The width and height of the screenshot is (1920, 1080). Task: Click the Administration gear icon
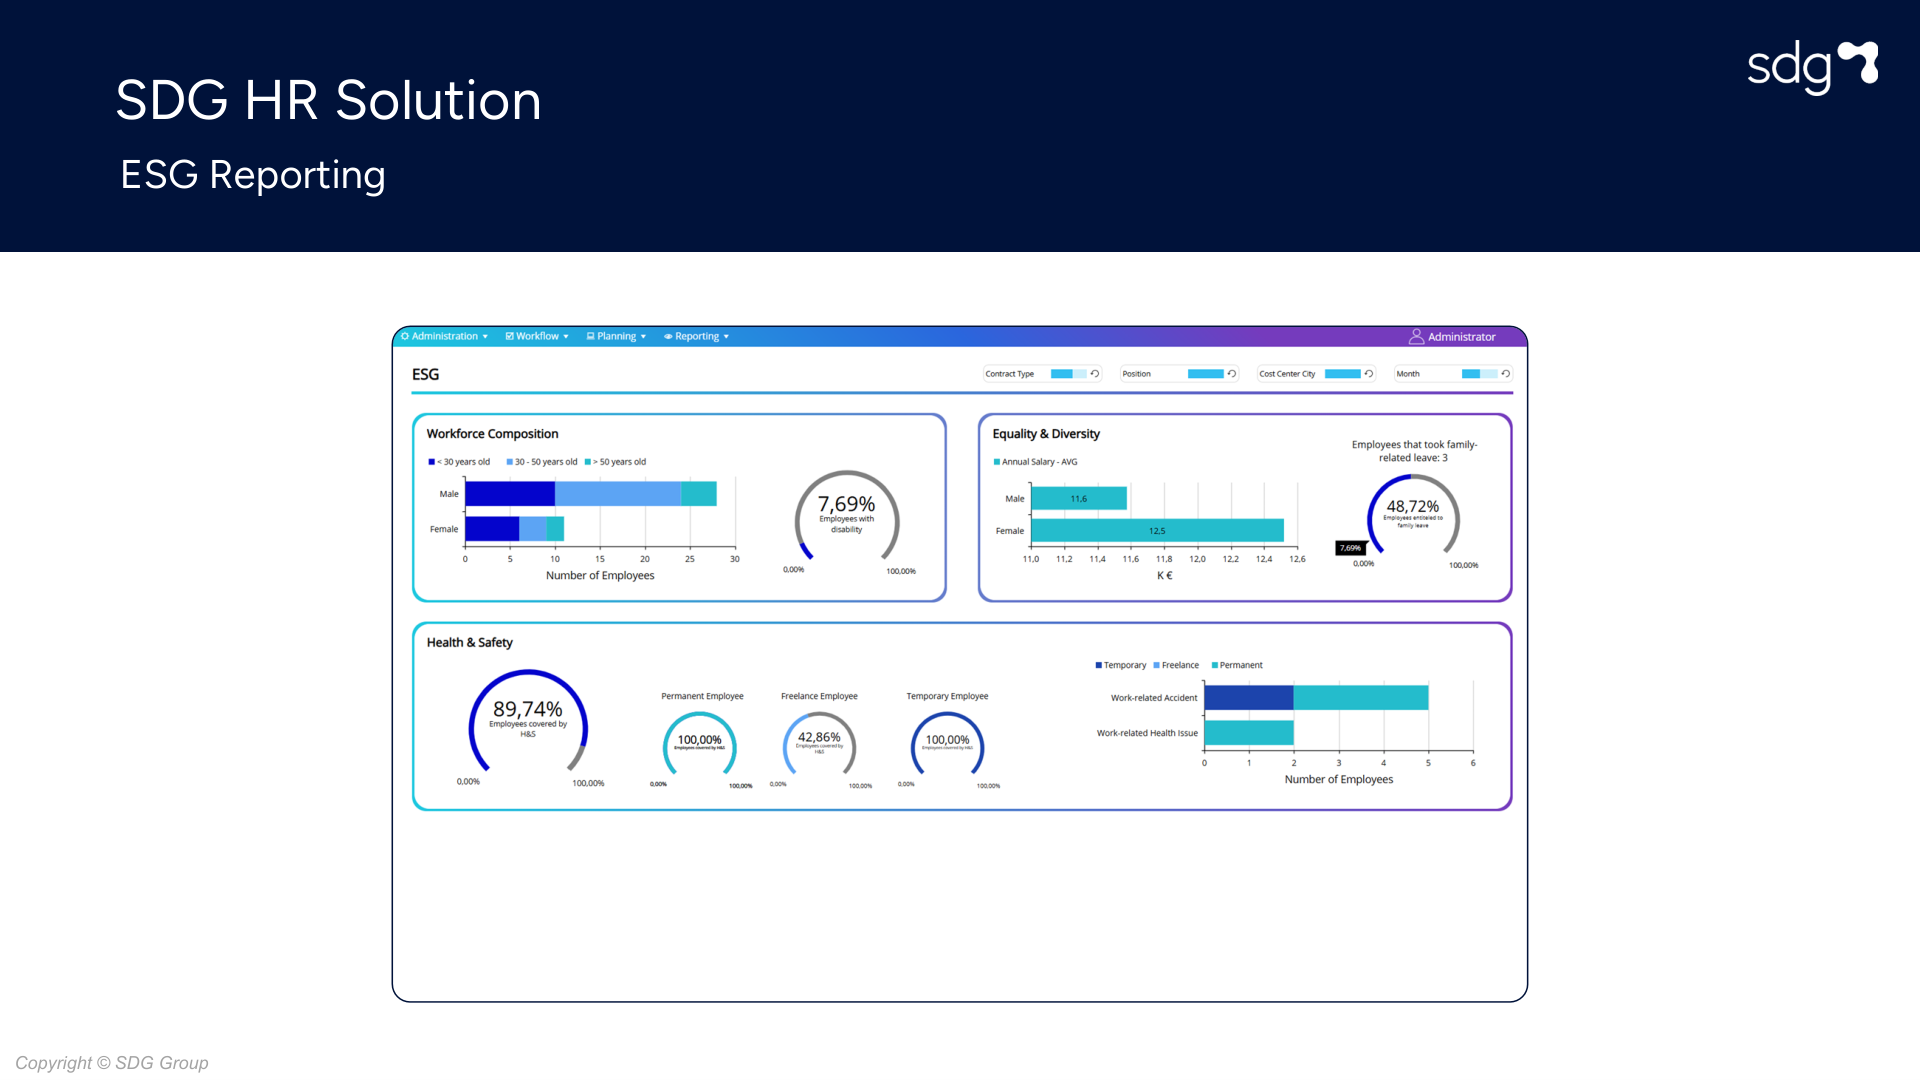[405, 336]
